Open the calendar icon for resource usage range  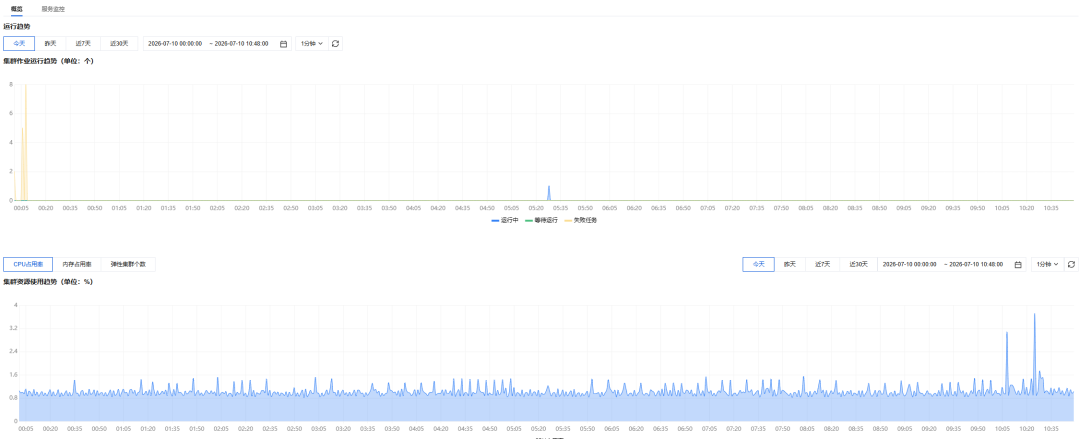pyautogui.click(x=1018, y=265)
